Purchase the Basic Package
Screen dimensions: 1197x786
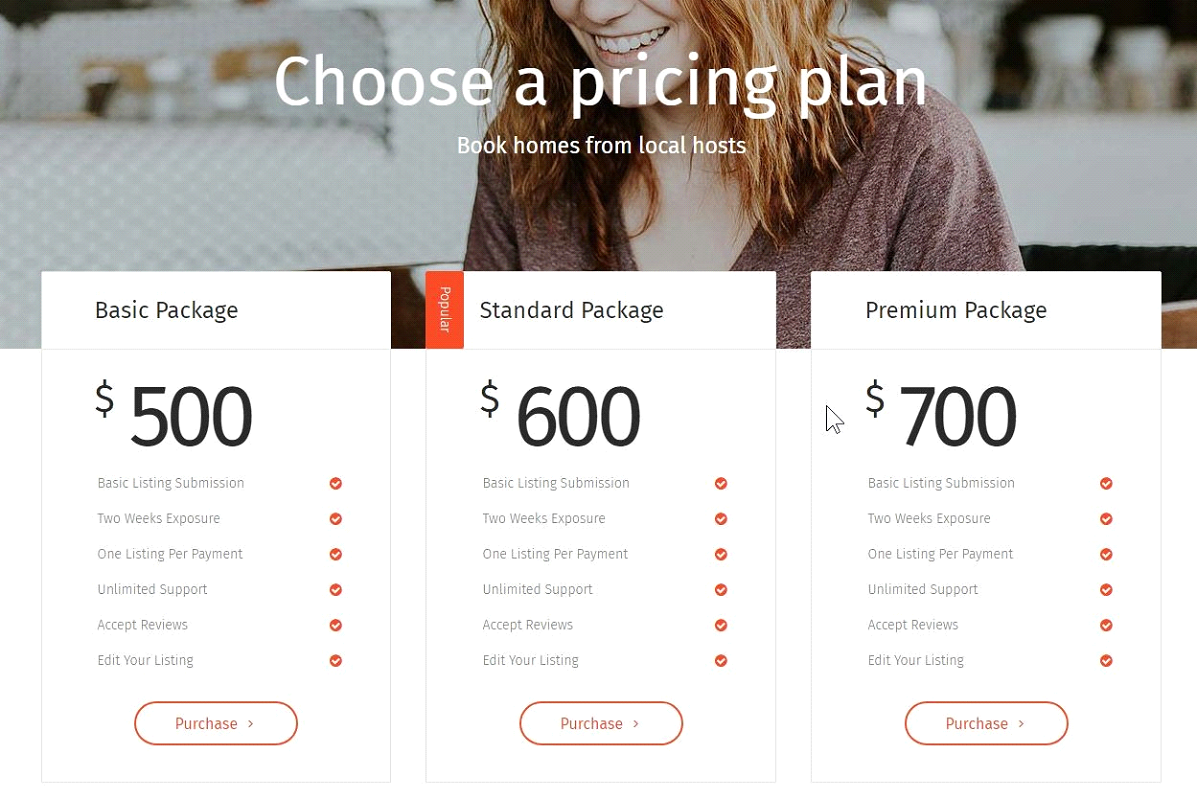click(x=216, y=724)
